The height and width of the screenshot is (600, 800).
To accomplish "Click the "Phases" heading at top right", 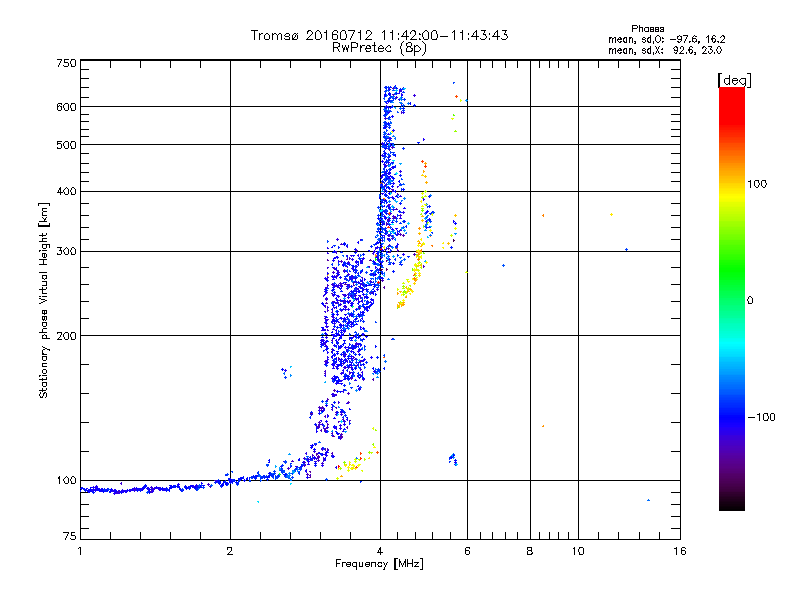I will click(647, 29).
